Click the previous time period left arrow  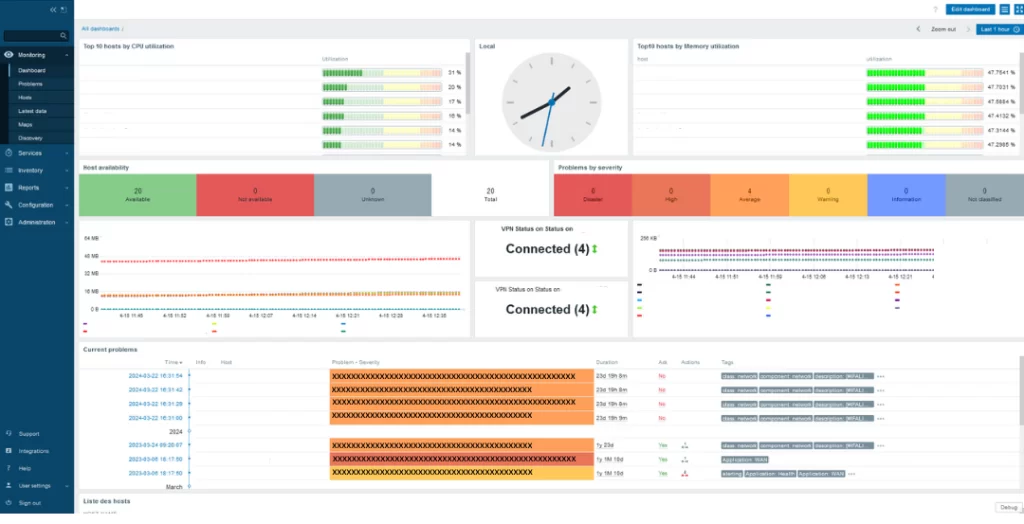tap(918, 29)
